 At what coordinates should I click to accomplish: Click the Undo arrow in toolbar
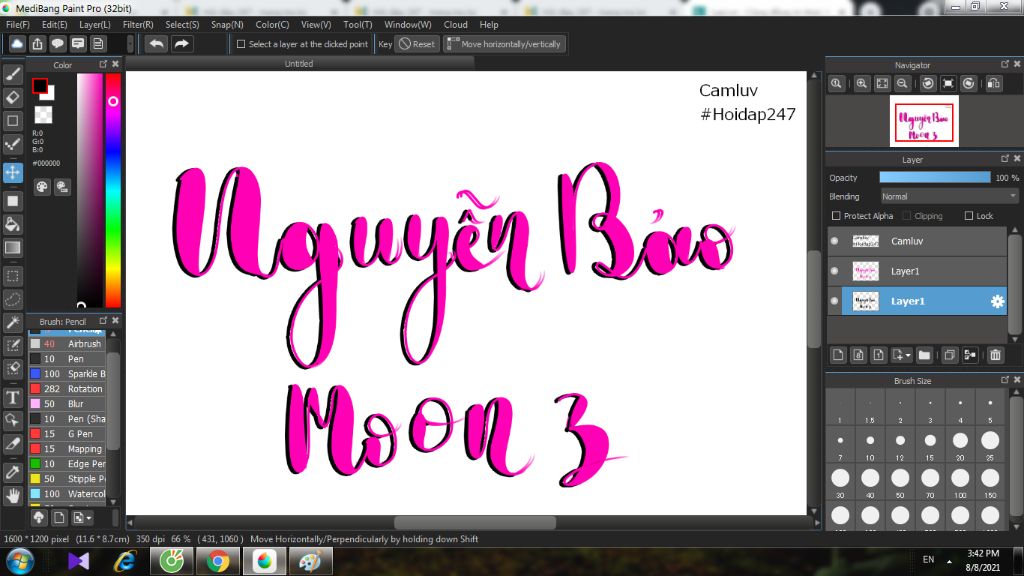click(x=157, y=44)
